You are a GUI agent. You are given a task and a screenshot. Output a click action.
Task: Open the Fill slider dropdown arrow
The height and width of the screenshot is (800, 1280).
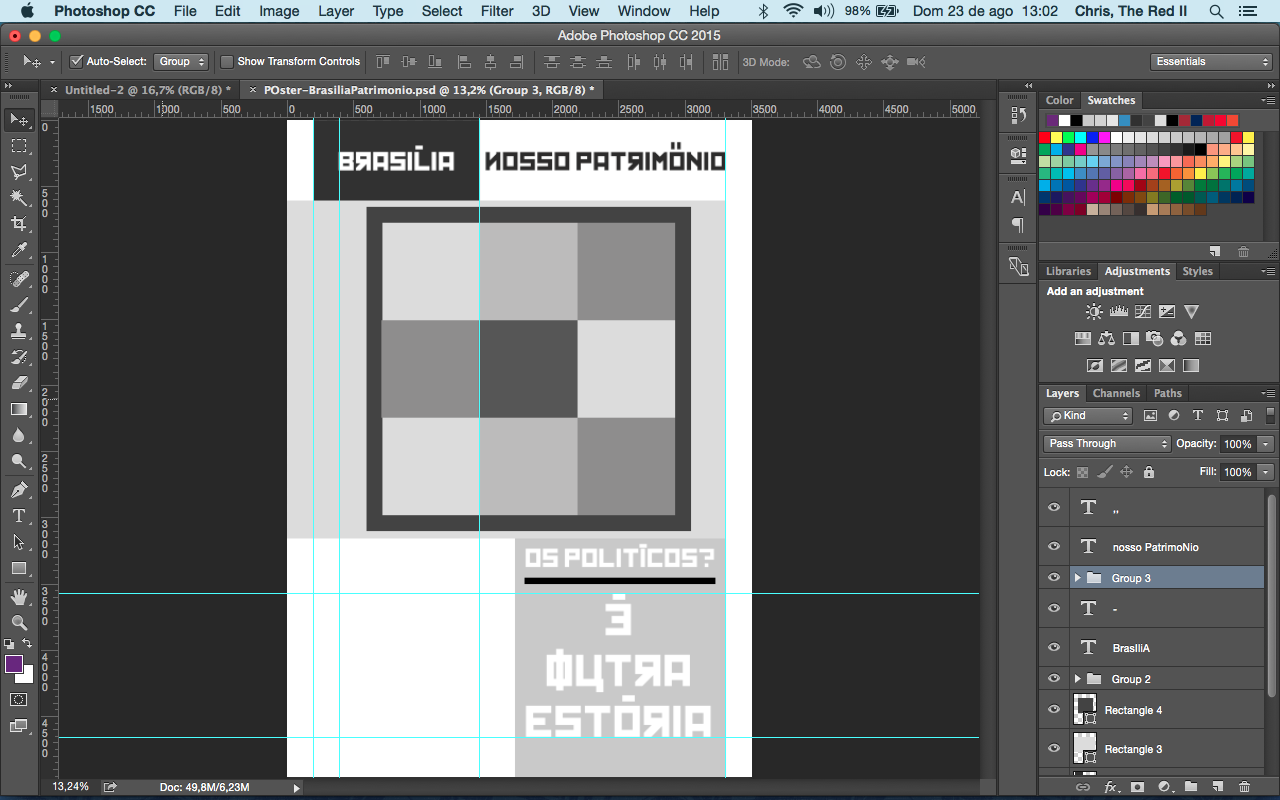point(1266,472)
